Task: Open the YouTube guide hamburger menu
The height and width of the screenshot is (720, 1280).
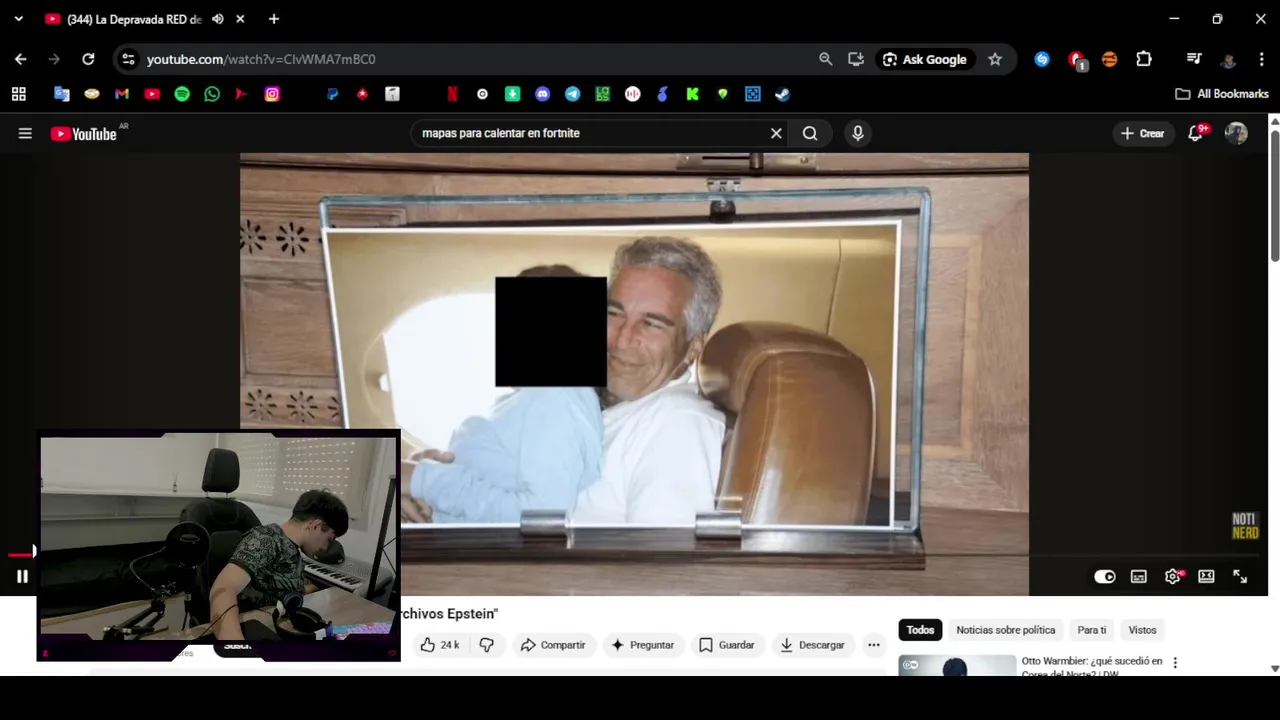Action: (x=25, y=133)
